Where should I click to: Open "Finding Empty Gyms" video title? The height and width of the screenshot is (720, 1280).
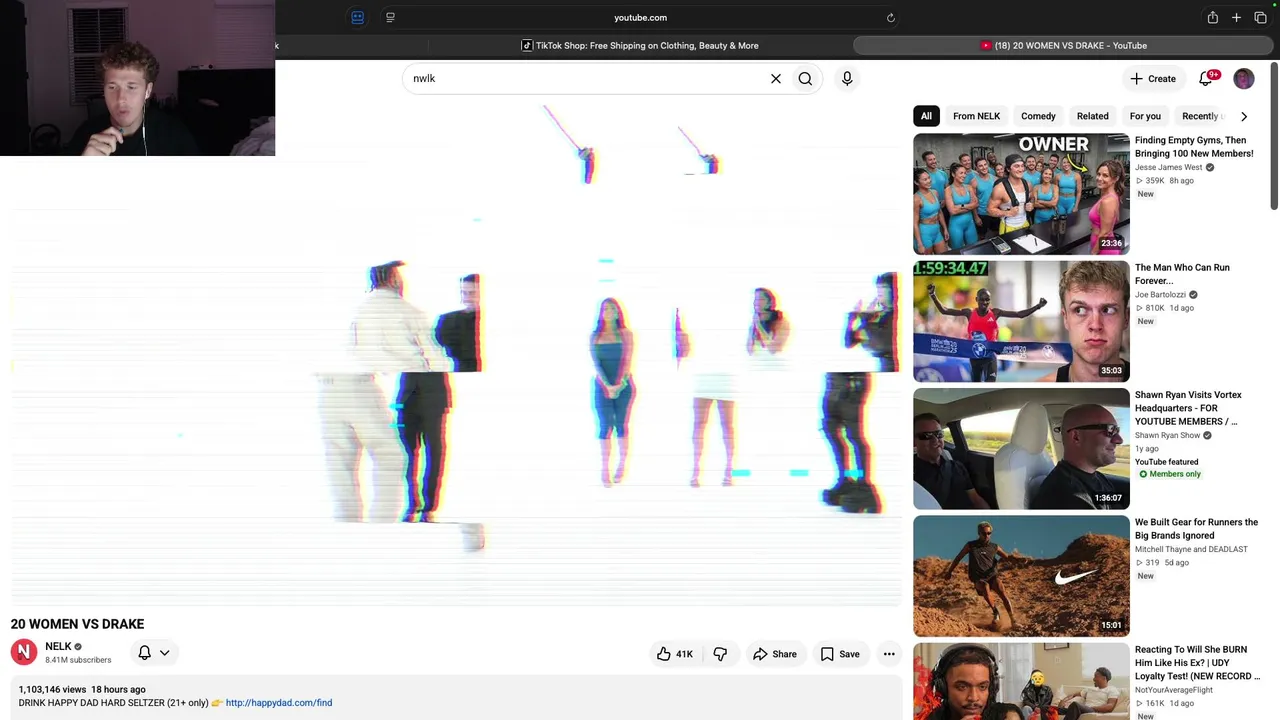pyautogui.click(x=1194, y=147)
